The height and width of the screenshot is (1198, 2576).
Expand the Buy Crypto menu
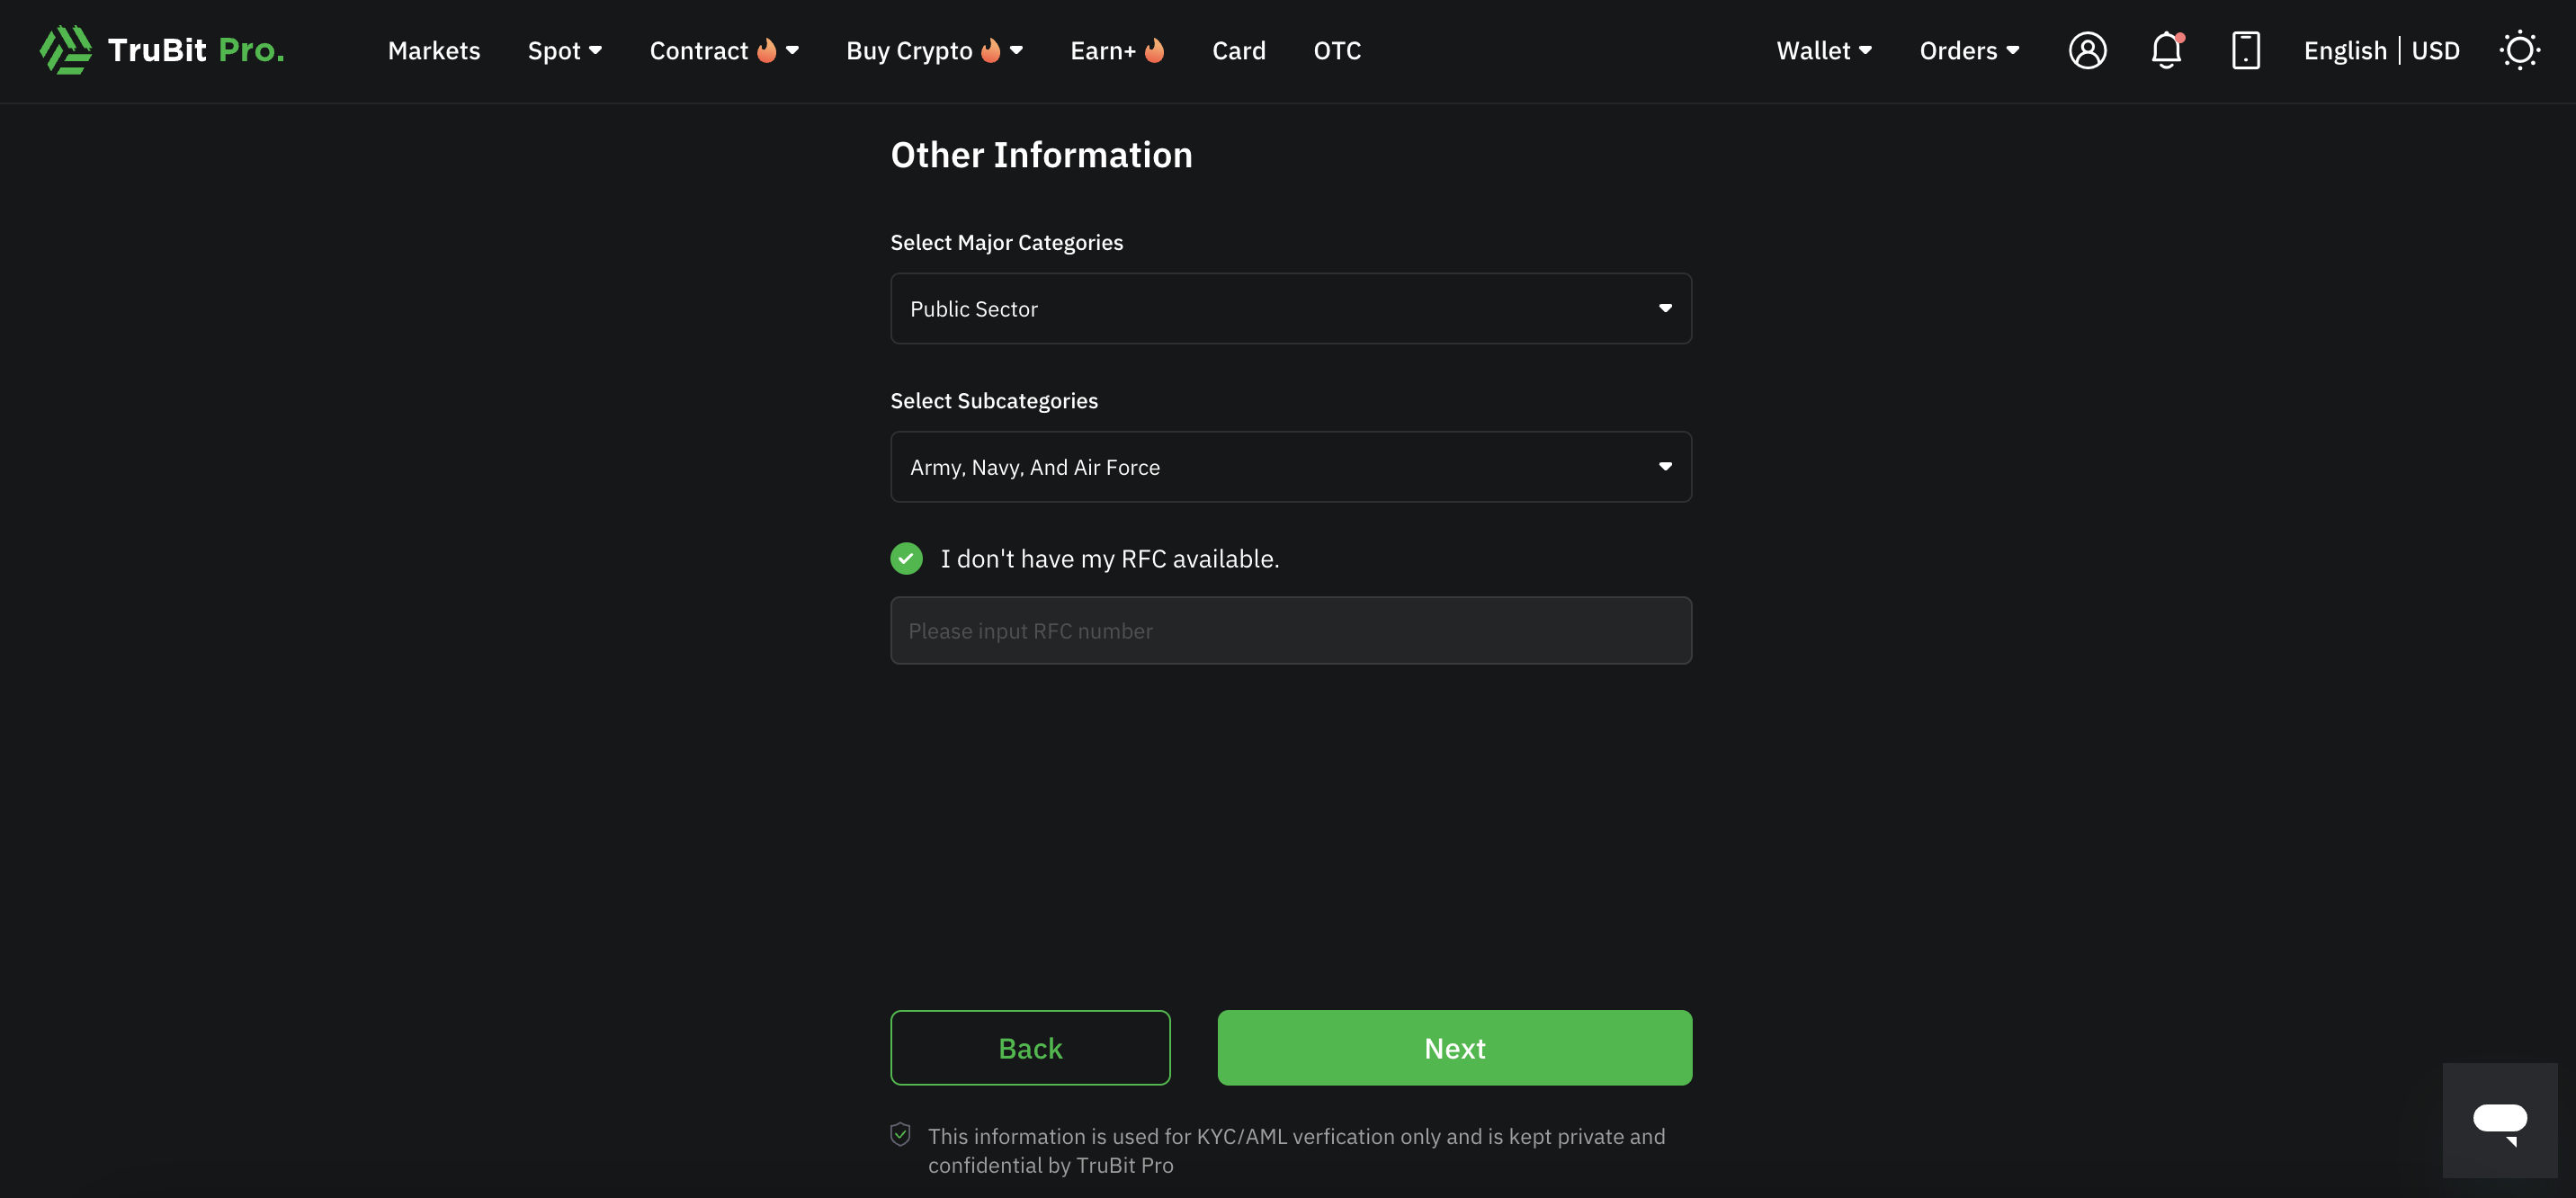[934, 50]
